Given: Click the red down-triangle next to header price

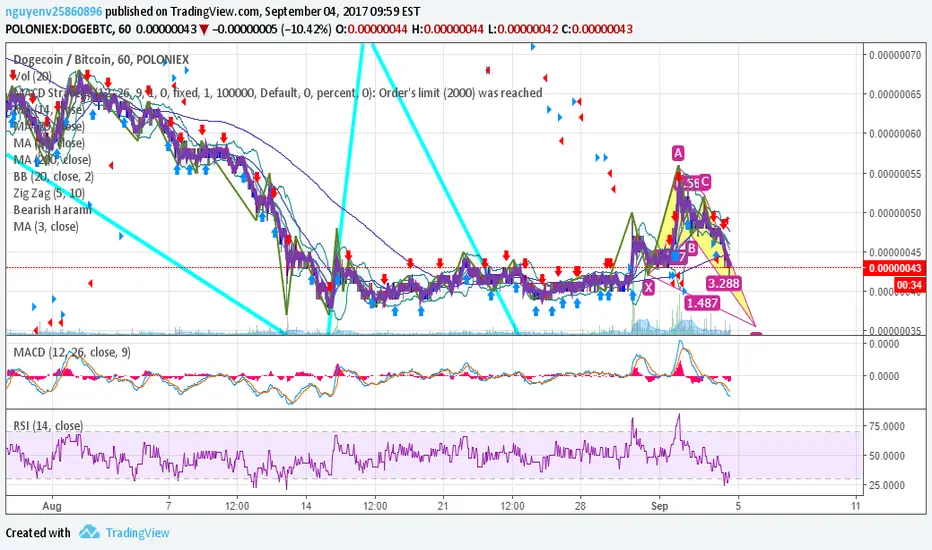Looking at the screenshot, I should [x=203, y=30].
